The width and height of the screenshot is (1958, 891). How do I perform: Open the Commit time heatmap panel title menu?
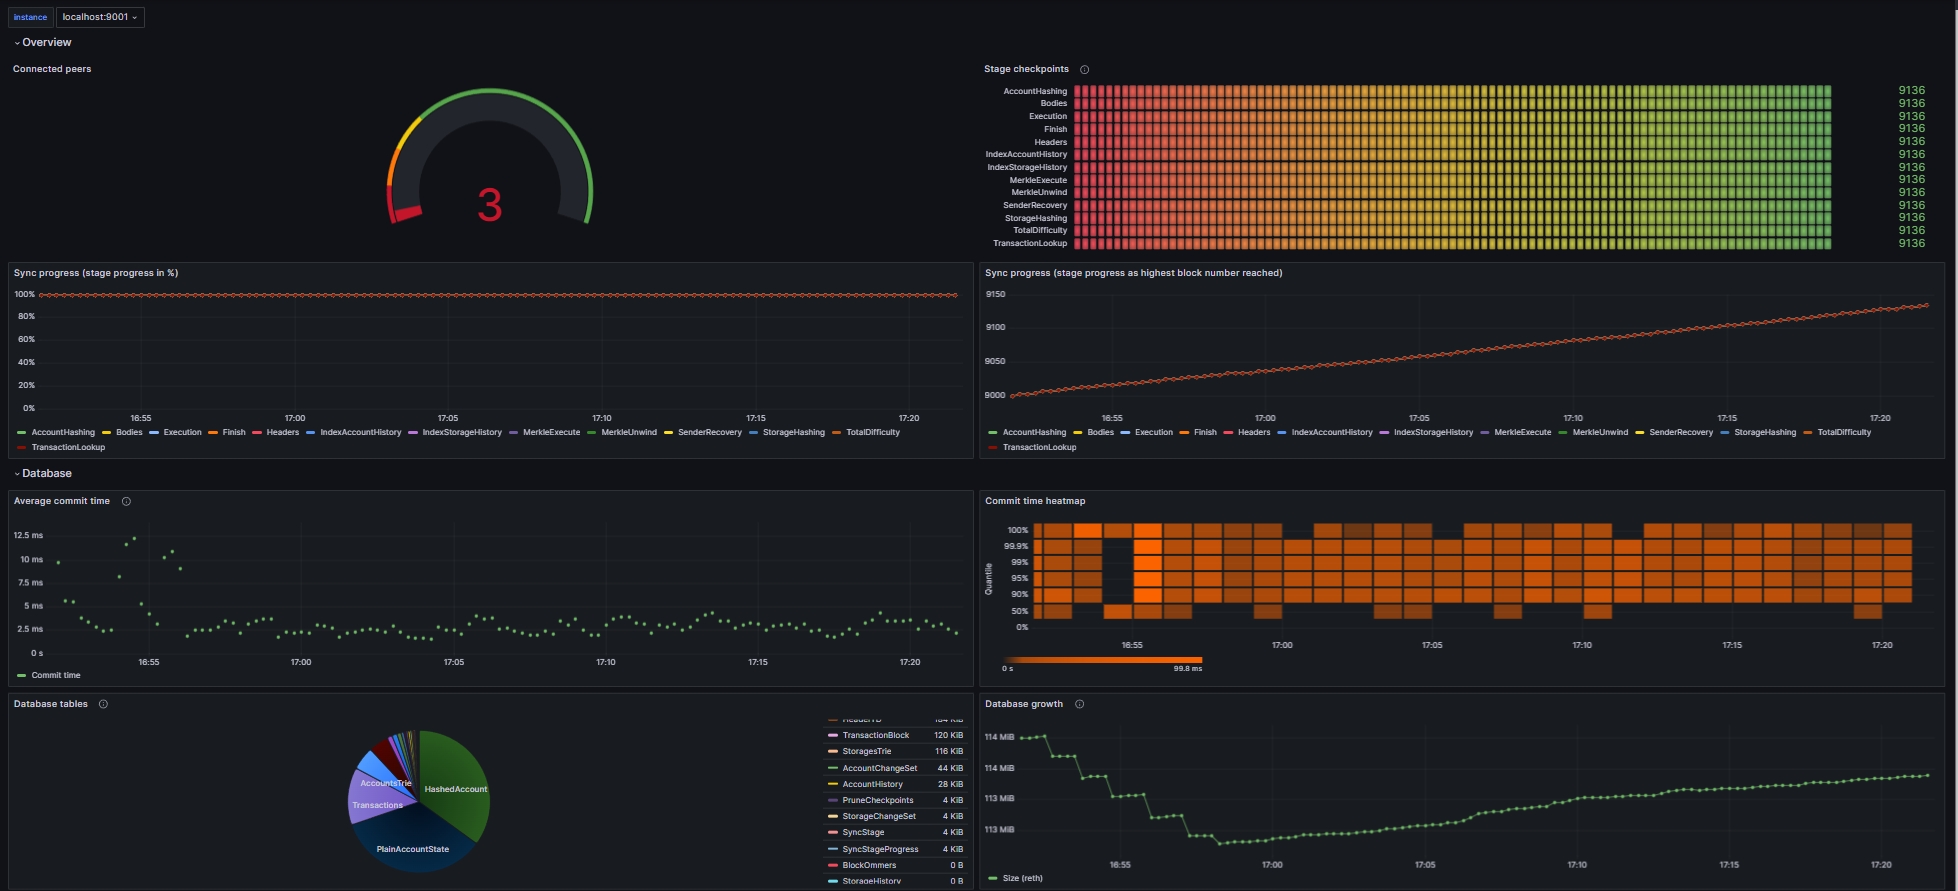(1034, 501)
